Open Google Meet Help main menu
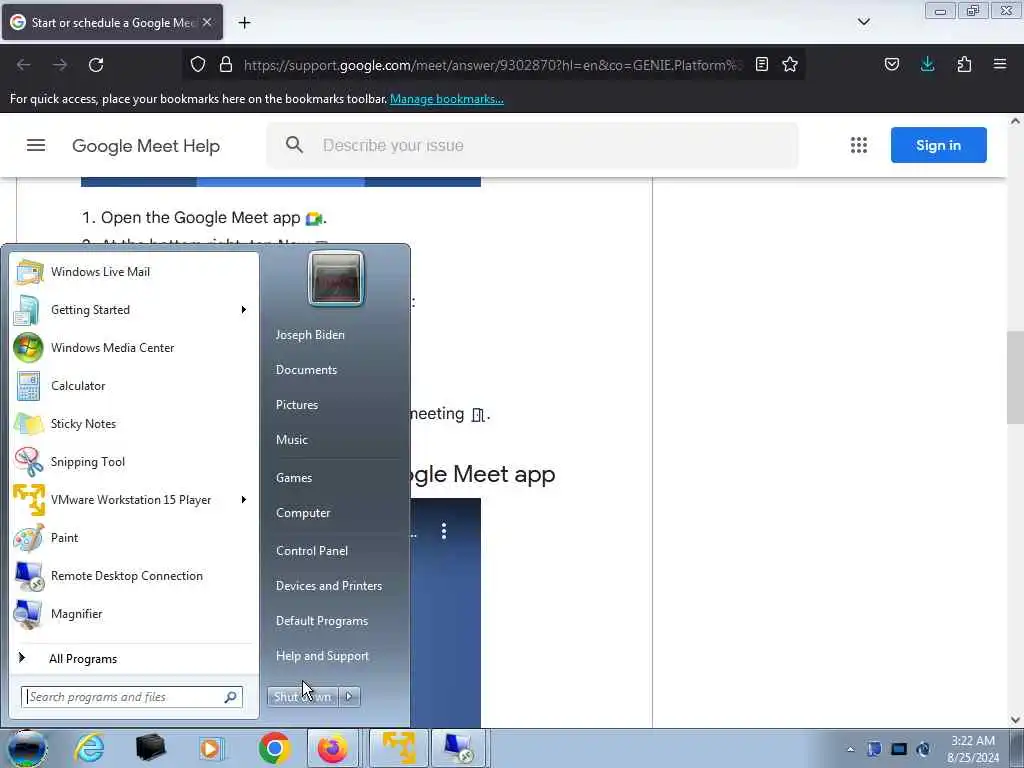 click(36, 145)
